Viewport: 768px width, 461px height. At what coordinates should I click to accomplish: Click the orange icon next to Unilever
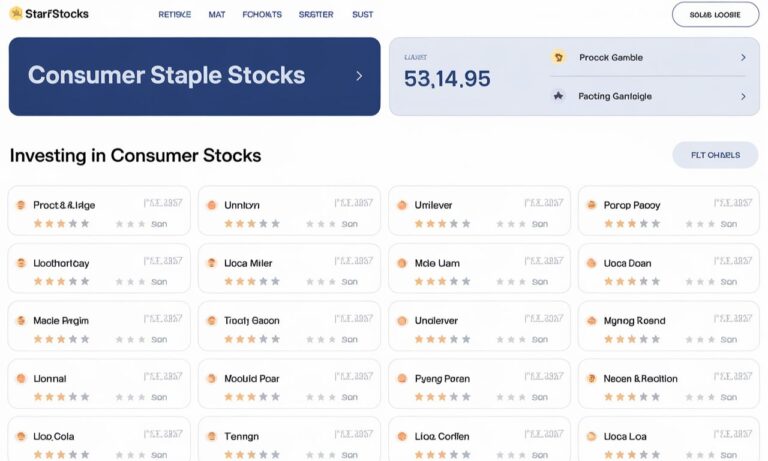pos(402,205)
